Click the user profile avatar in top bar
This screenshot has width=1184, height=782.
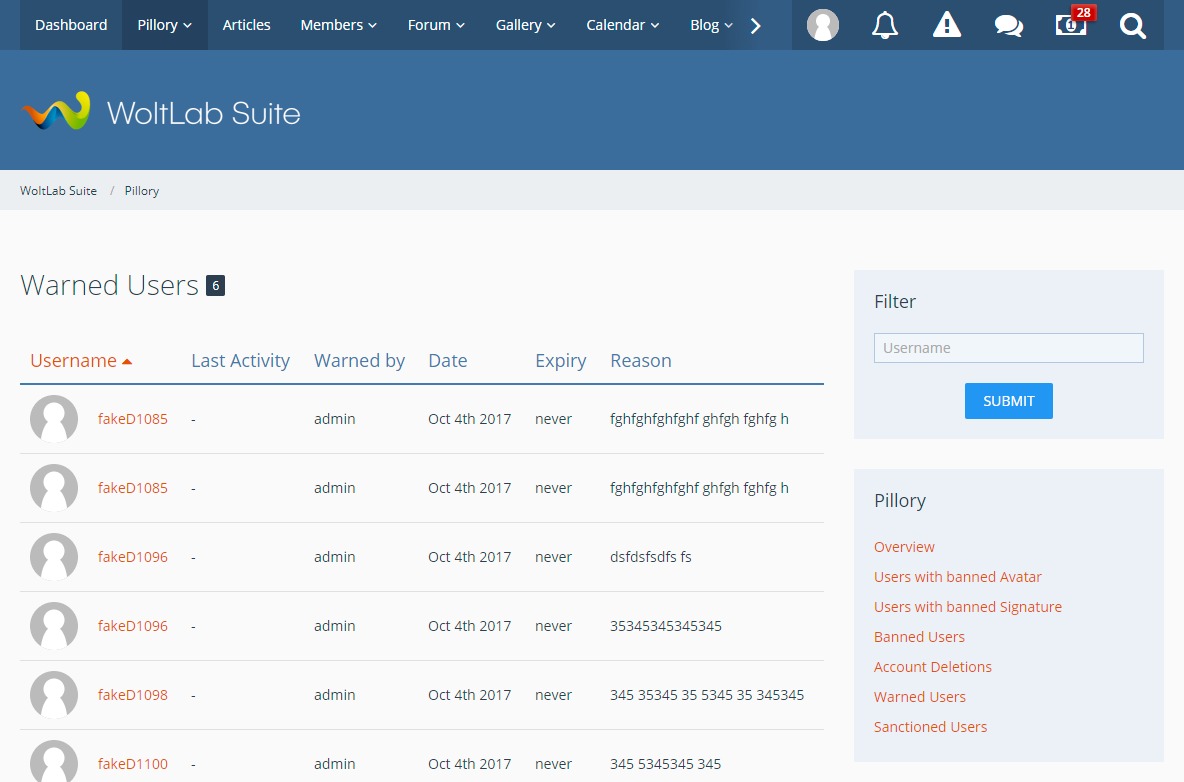(822, 25)
